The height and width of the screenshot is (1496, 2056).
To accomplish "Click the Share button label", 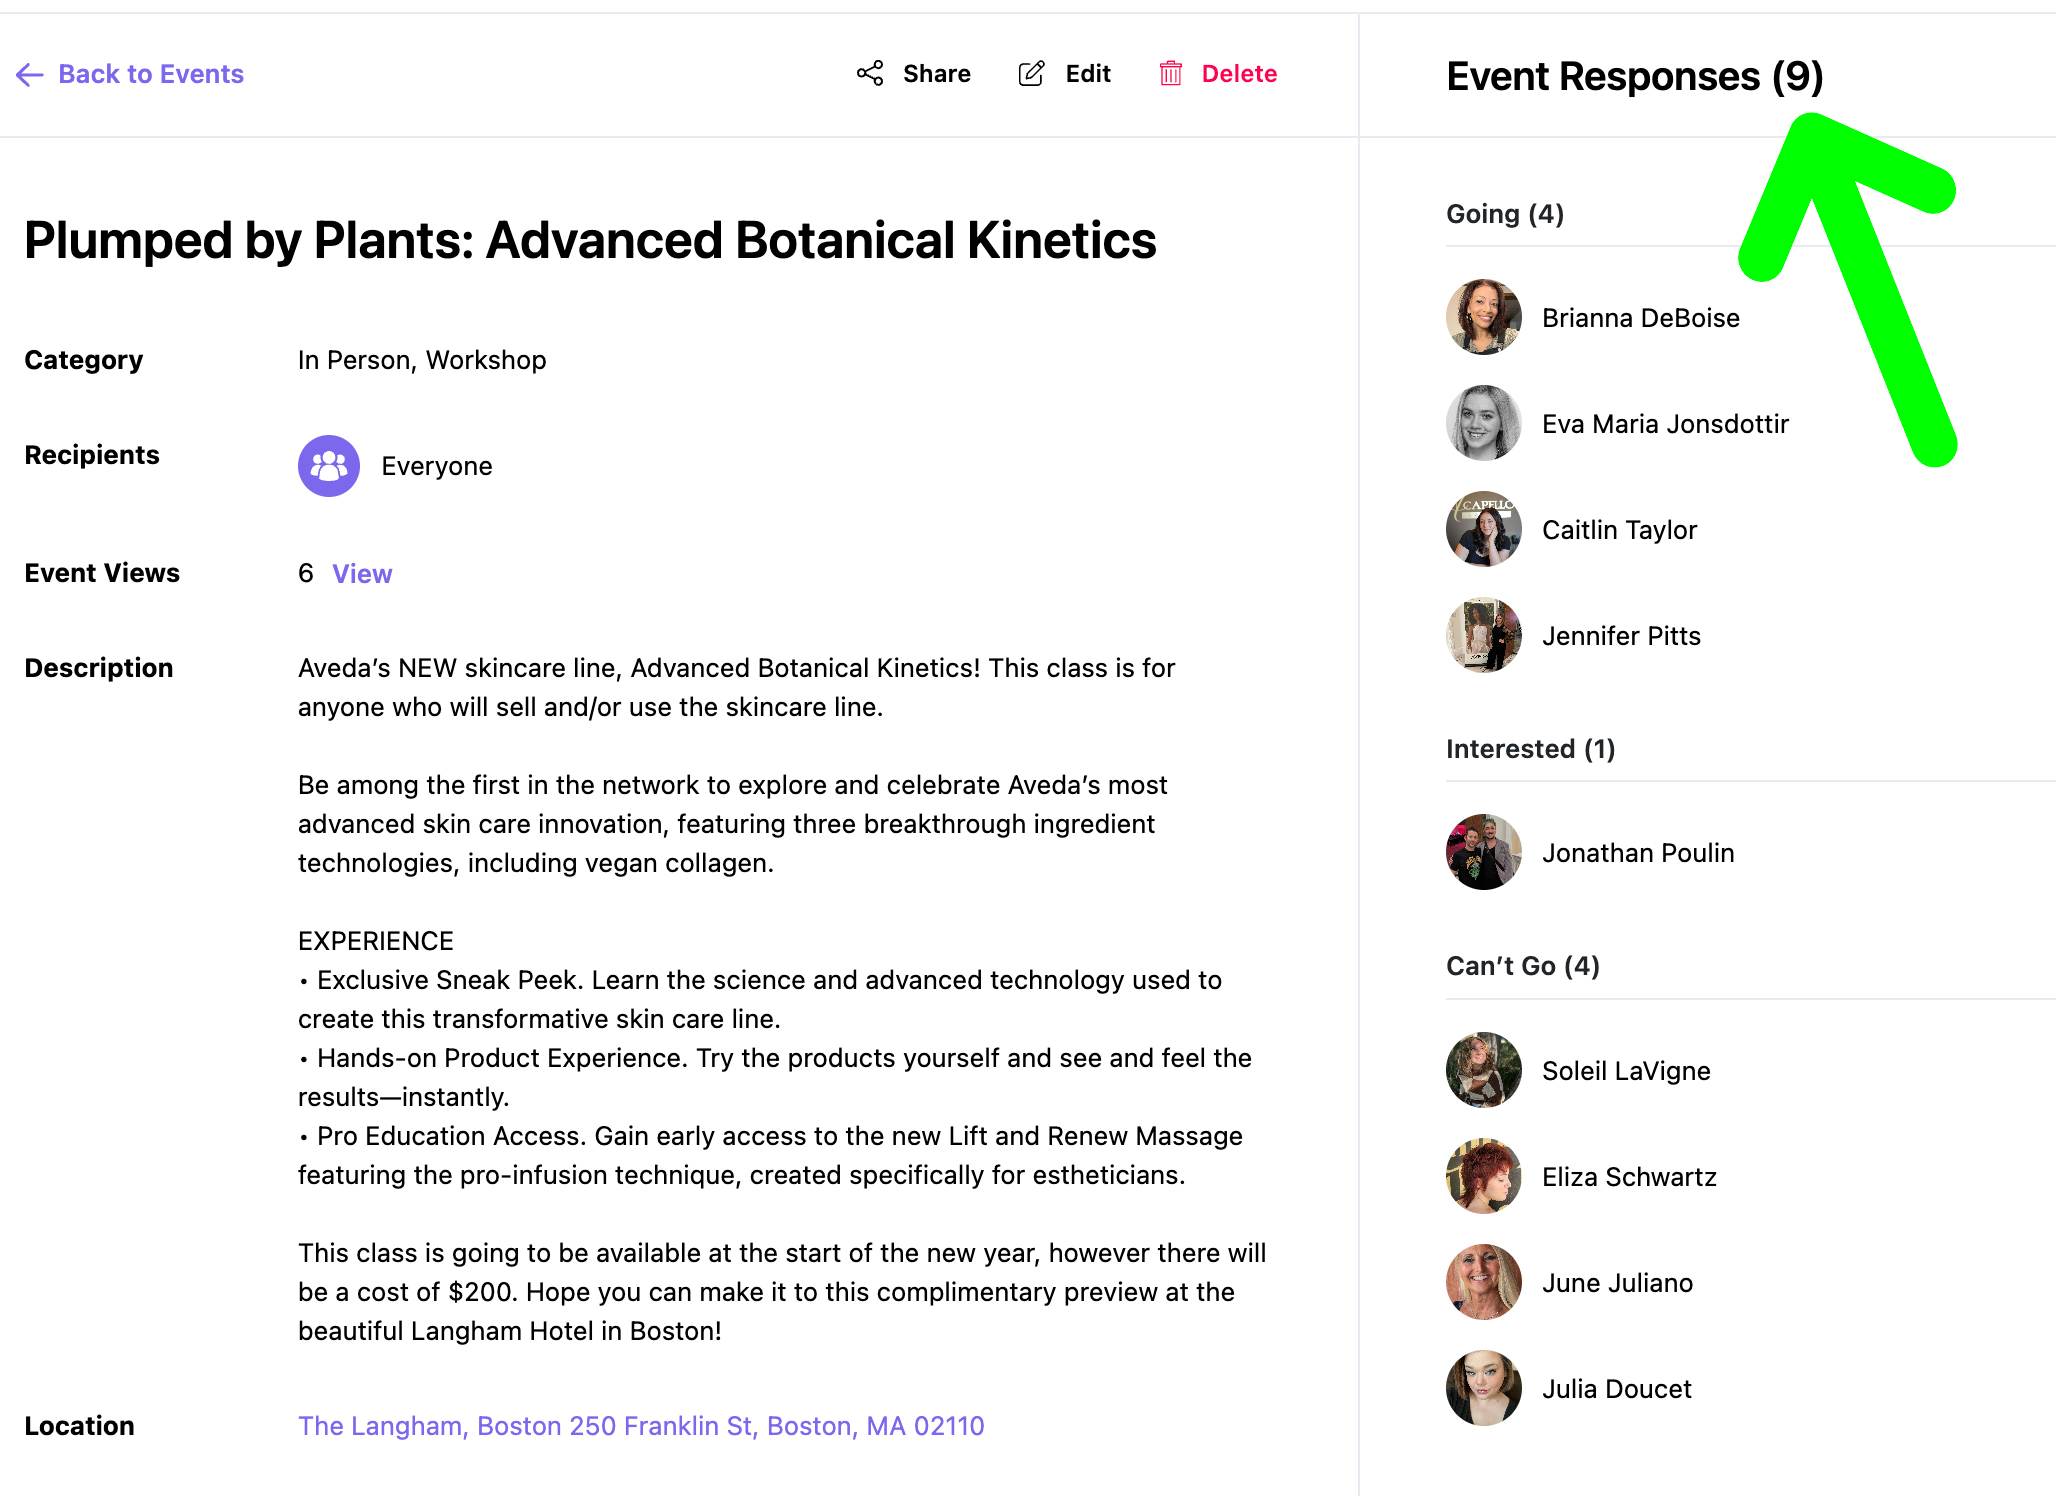I will click(937, 74).
